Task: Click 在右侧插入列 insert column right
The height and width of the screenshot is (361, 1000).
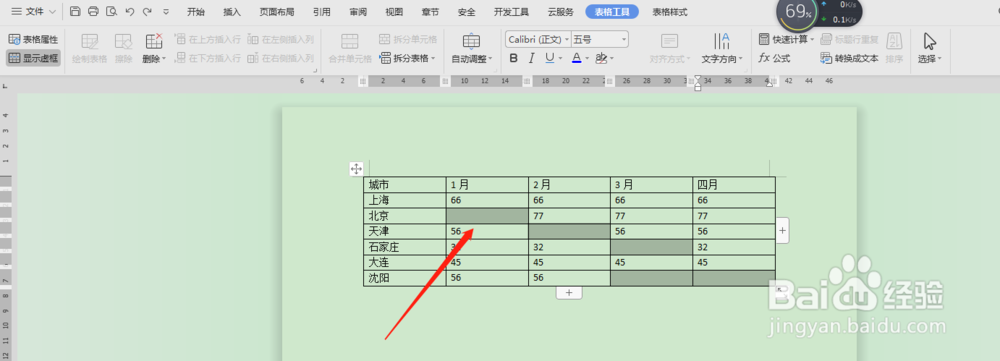Action: coord(281,58)
